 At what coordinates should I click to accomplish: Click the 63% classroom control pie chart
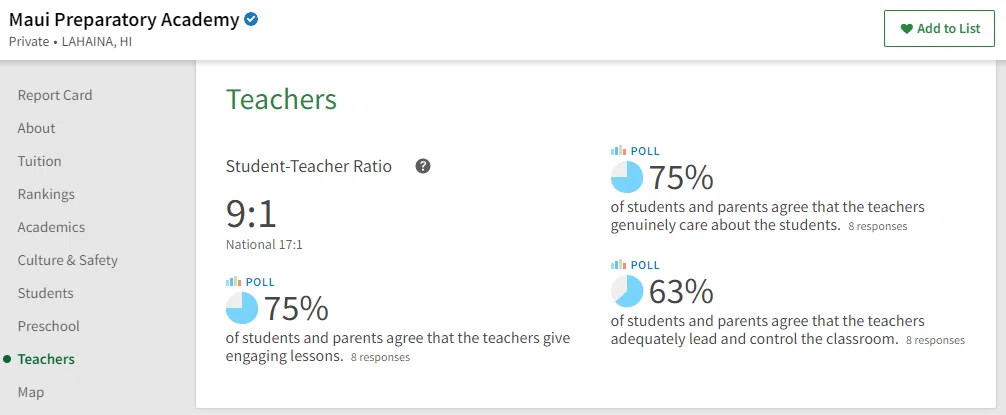(x=627, y=291)
